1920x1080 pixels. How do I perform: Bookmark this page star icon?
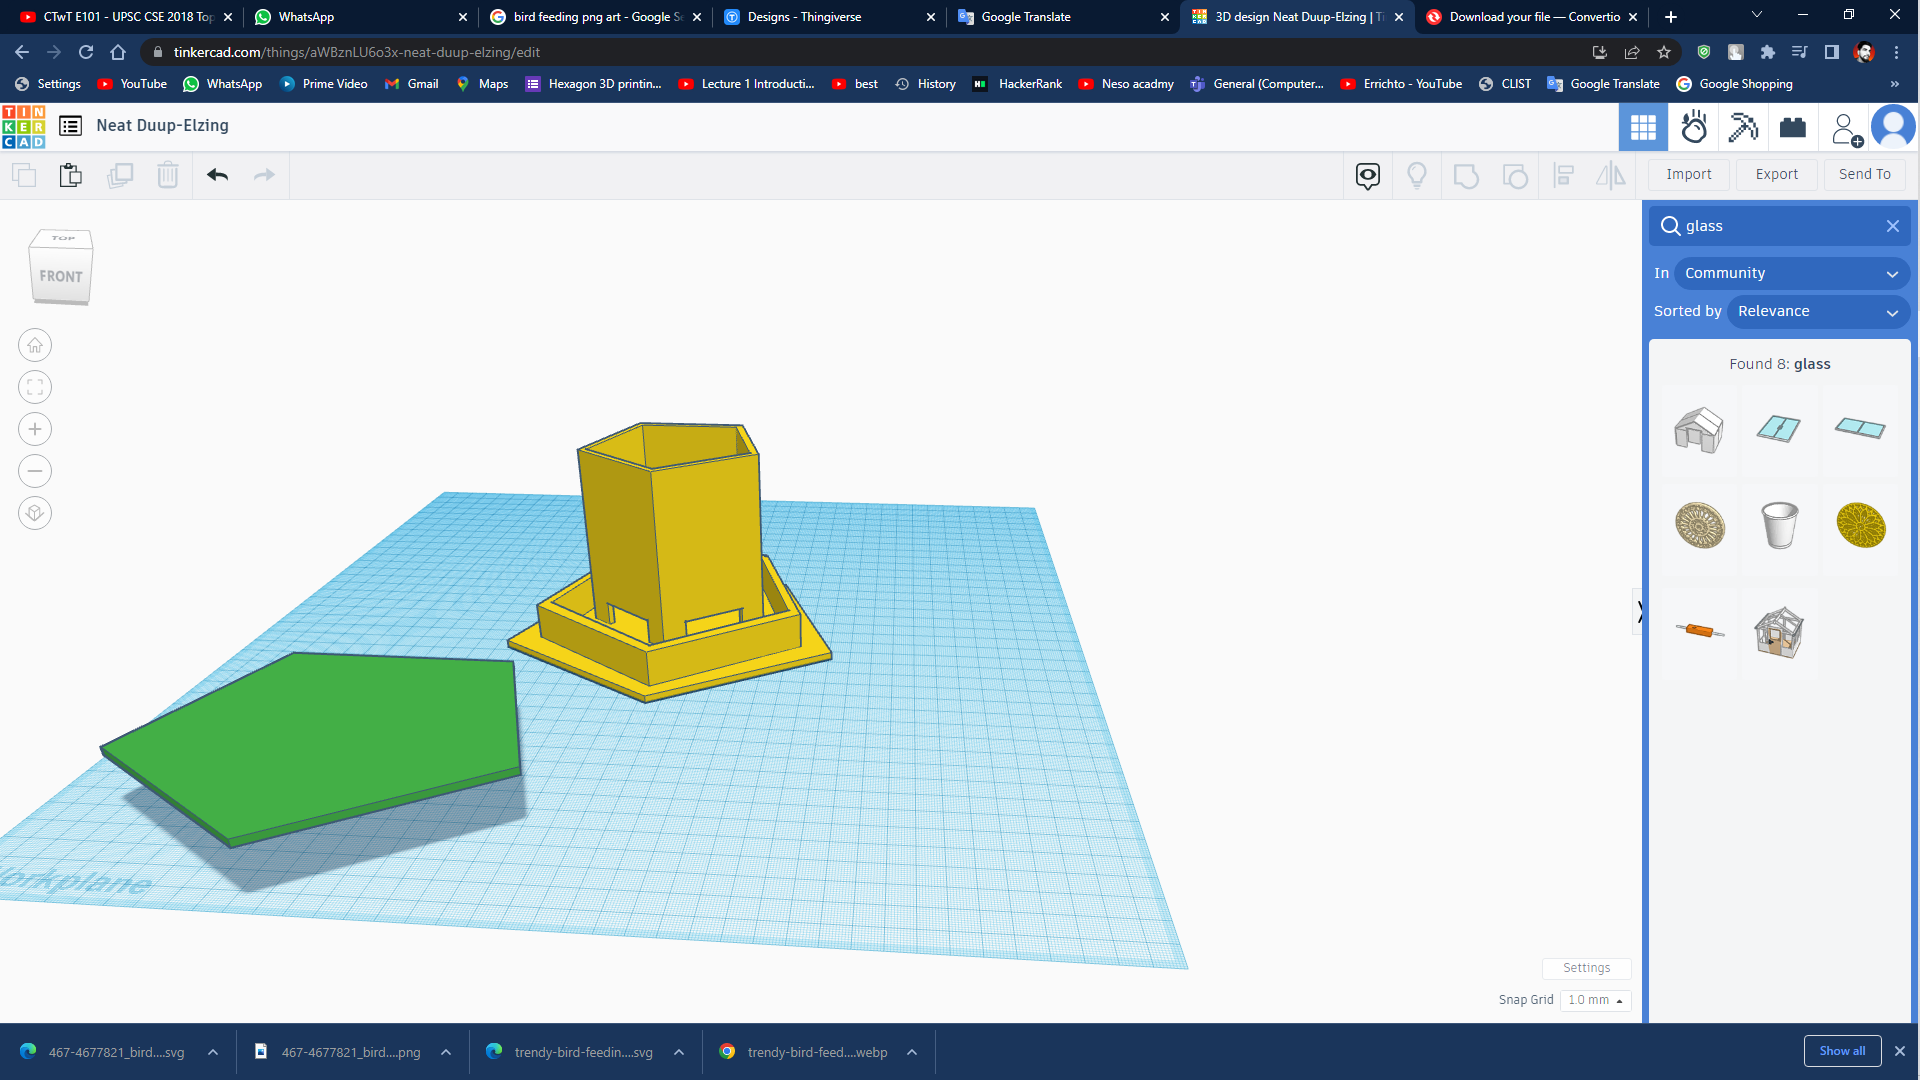(1664, 52)
